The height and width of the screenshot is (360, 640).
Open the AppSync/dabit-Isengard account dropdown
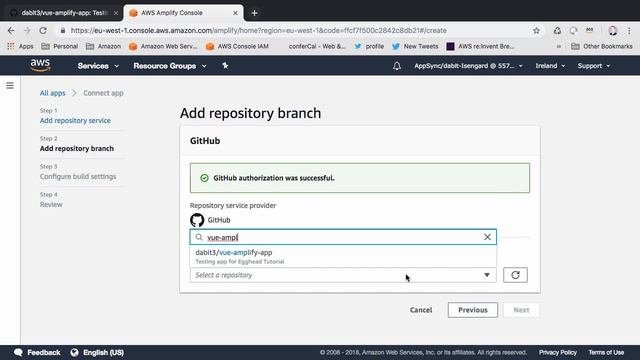click(x=468, y=66)
